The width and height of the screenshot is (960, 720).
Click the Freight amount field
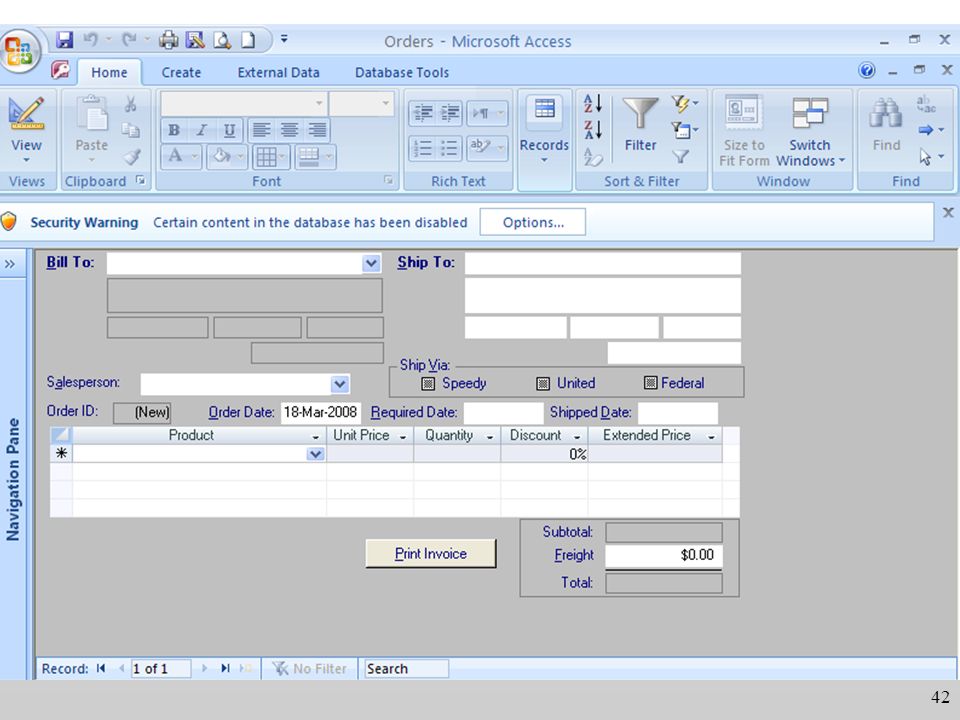click(x=664, y=555)
